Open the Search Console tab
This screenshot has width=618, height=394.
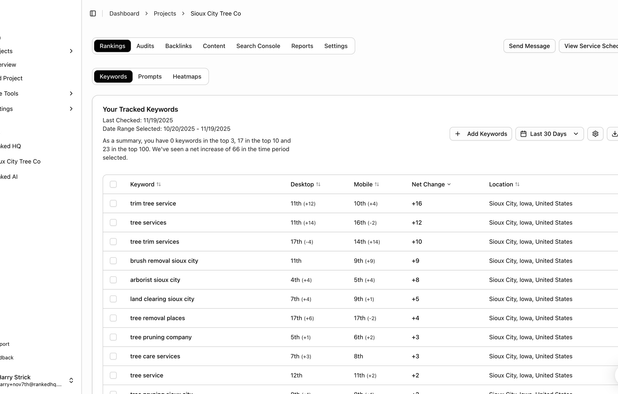[258, 46]
